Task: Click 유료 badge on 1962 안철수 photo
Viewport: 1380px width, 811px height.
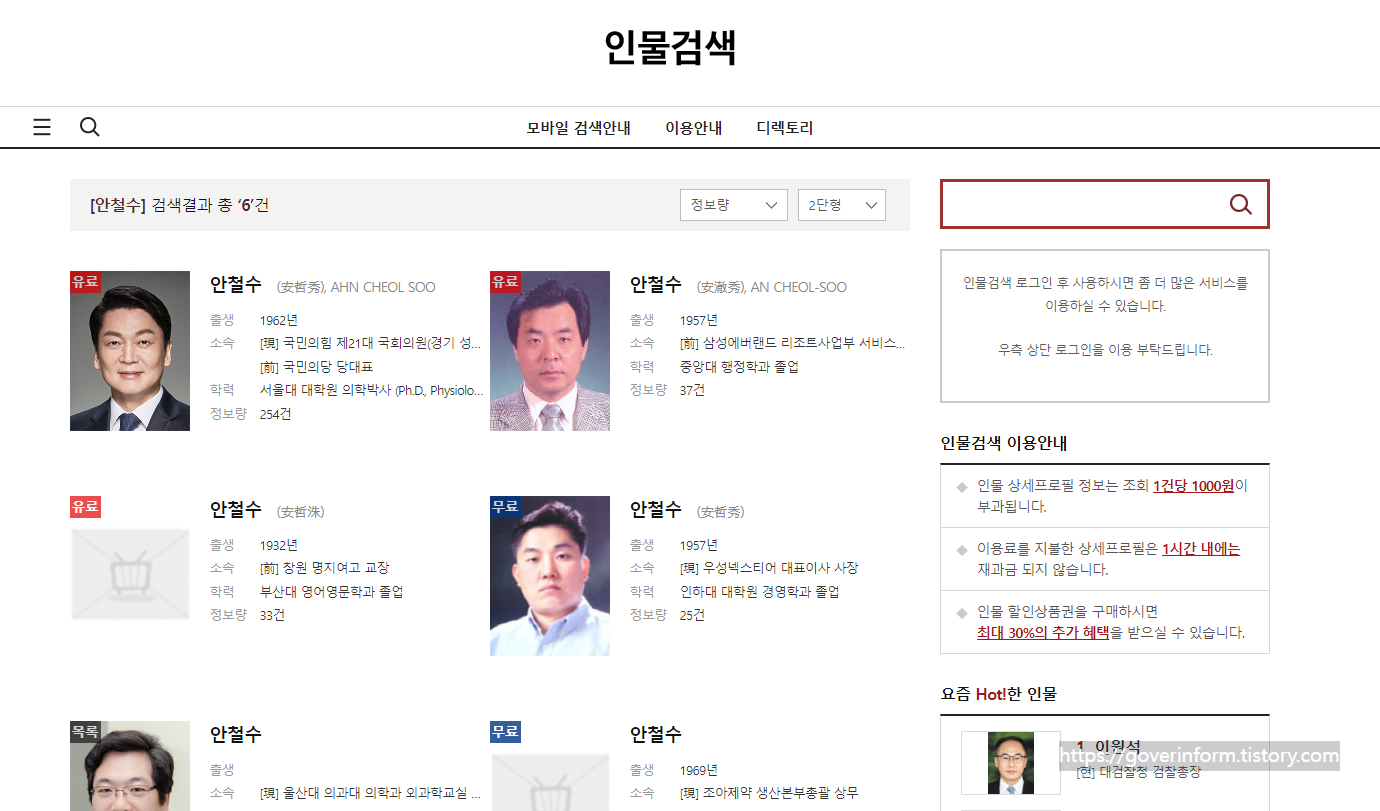Action: pos(85,282)
